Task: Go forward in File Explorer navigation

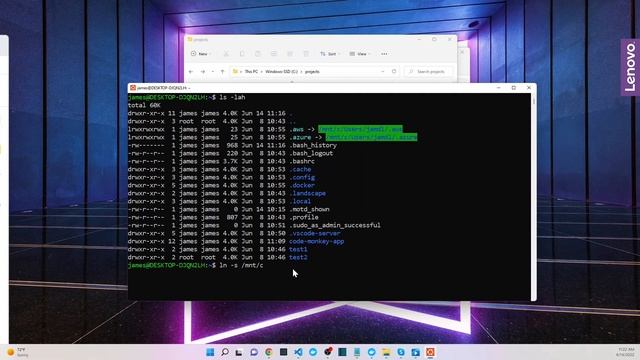Action: coord(202,71)
